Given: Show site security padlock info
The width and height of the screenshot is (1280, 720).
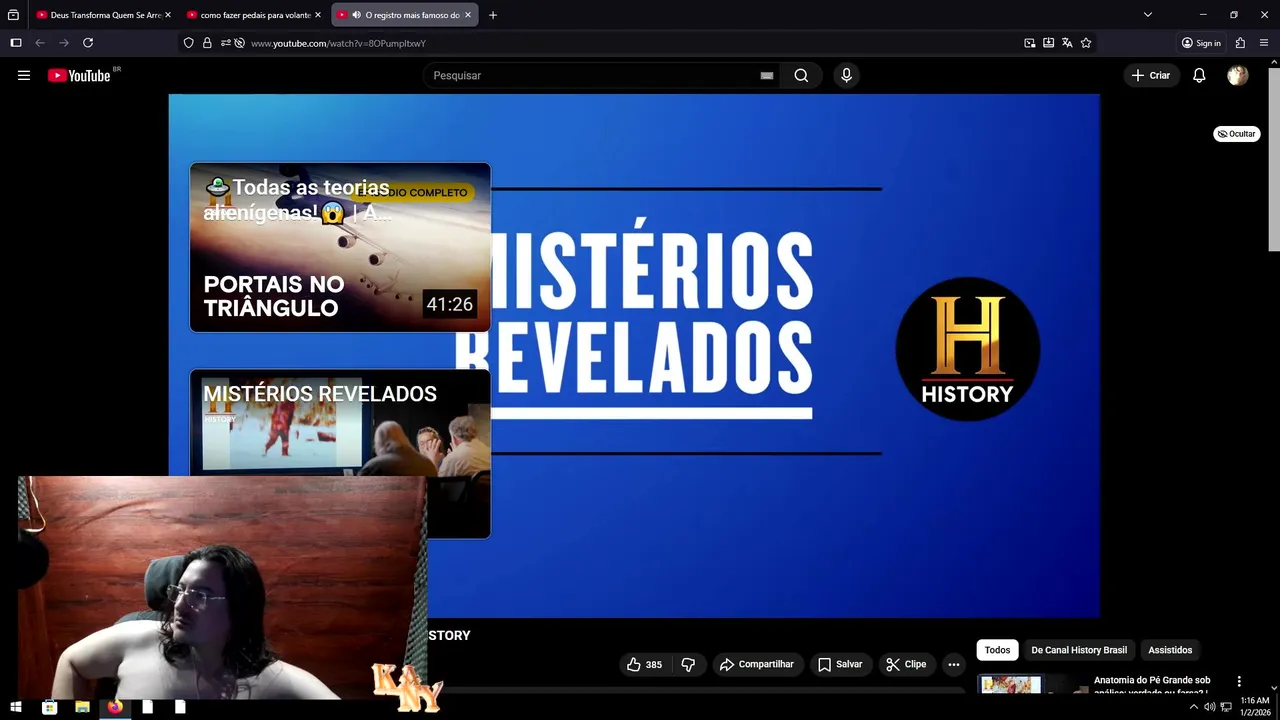Looking at the screenshot, I should pos(207,43).
